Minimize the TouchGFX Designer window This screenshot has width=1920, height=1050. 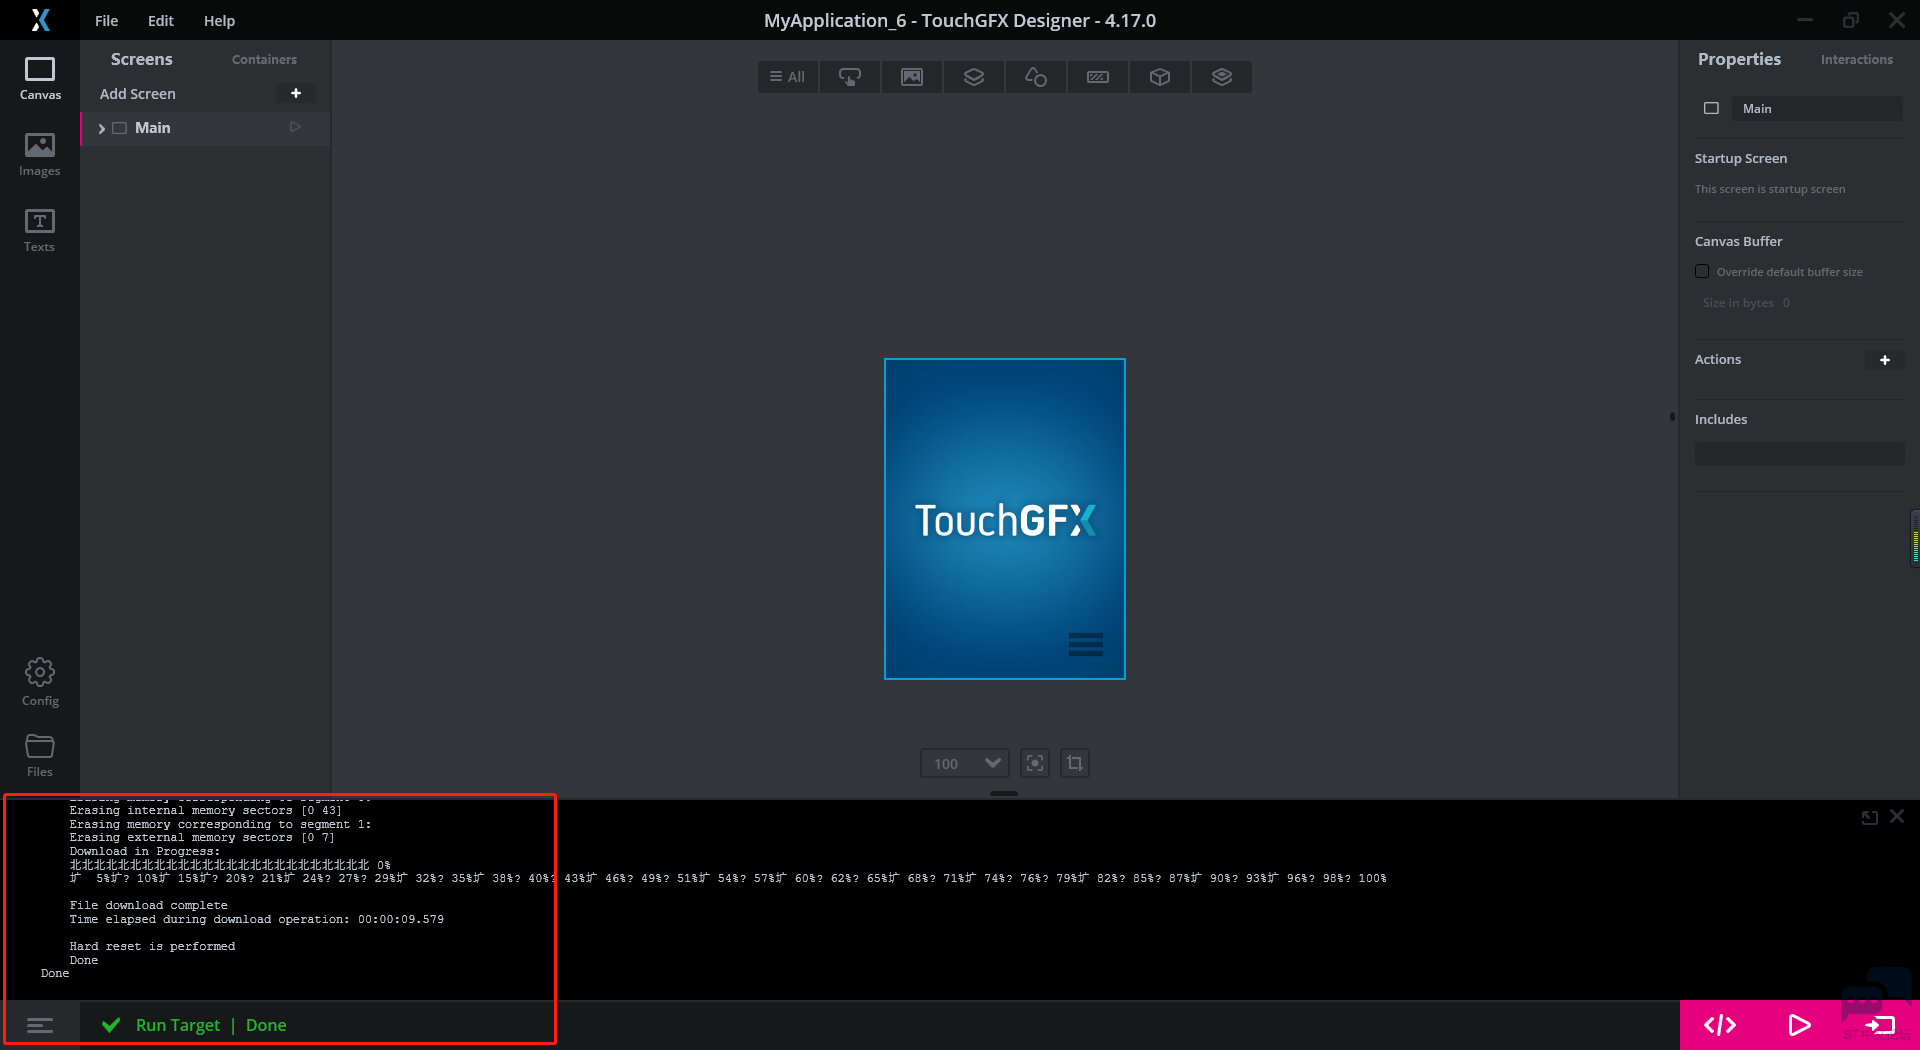point(1805,20)
